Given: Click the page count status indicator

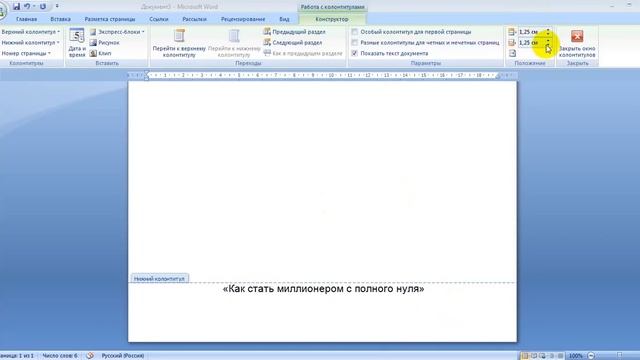Looking at the screenshot, I should (17, 356).
